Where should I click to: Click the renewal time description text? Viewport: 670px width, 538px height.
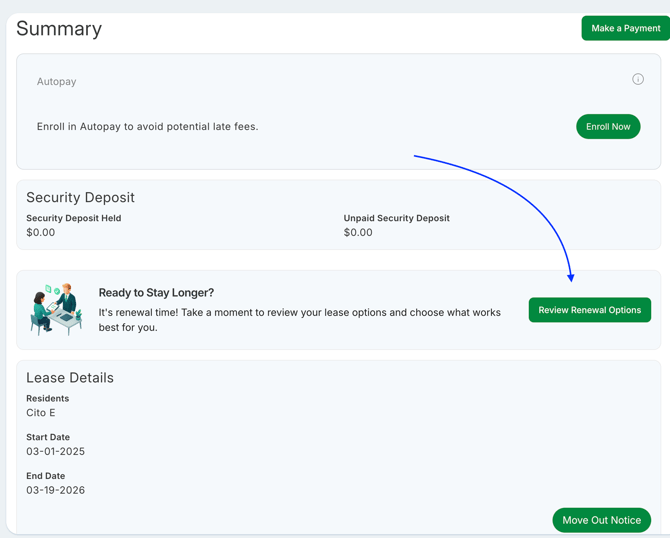pyautogui.click(x=299, y=319)
